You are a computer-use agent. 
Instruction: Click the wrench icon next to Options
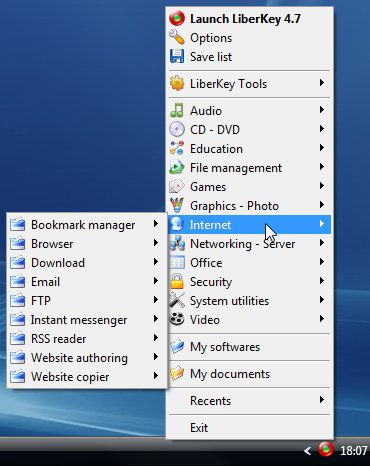(177, 37)
